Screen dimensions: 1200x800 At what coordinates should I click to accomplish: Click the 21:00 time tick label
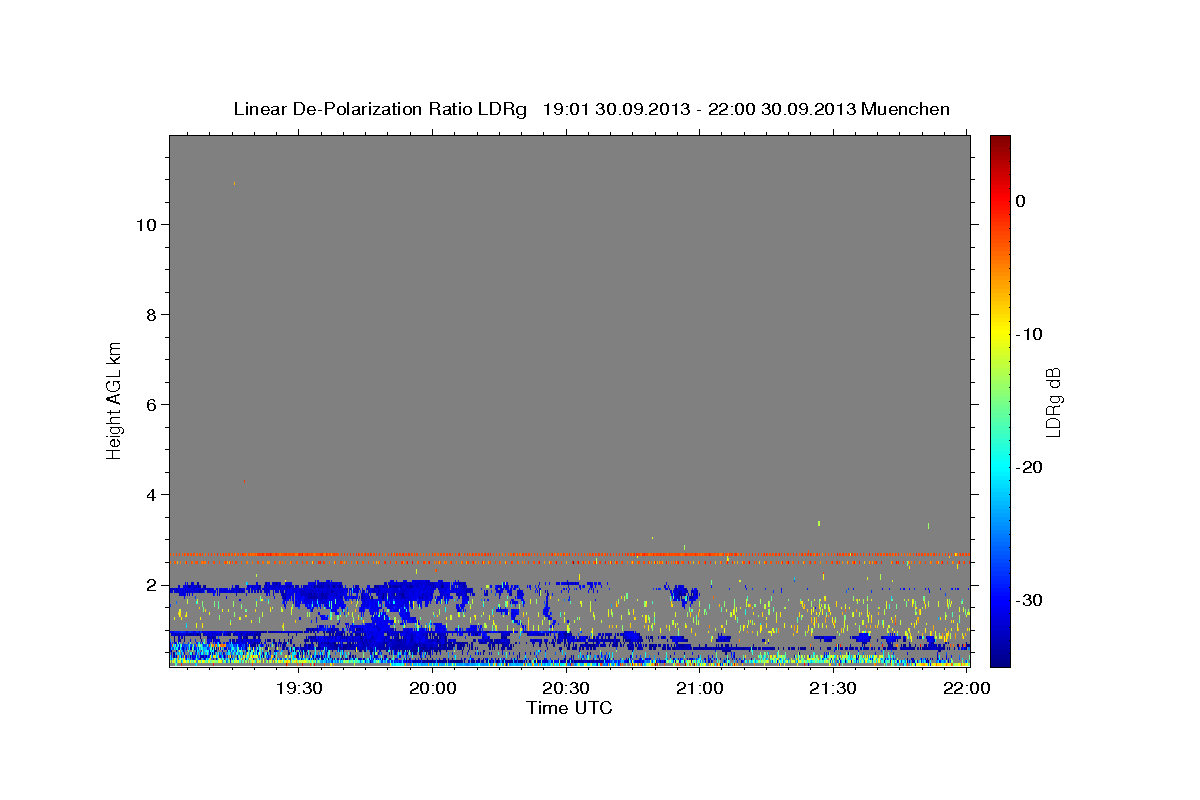coord(700,689)
